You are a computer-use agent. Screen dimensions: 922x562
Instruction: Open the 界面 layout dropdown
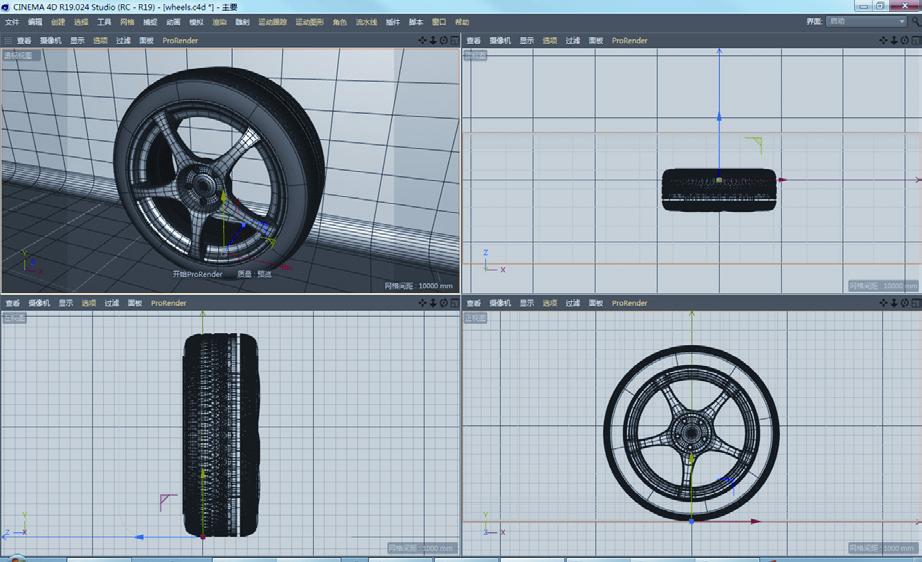click(866, 21)
